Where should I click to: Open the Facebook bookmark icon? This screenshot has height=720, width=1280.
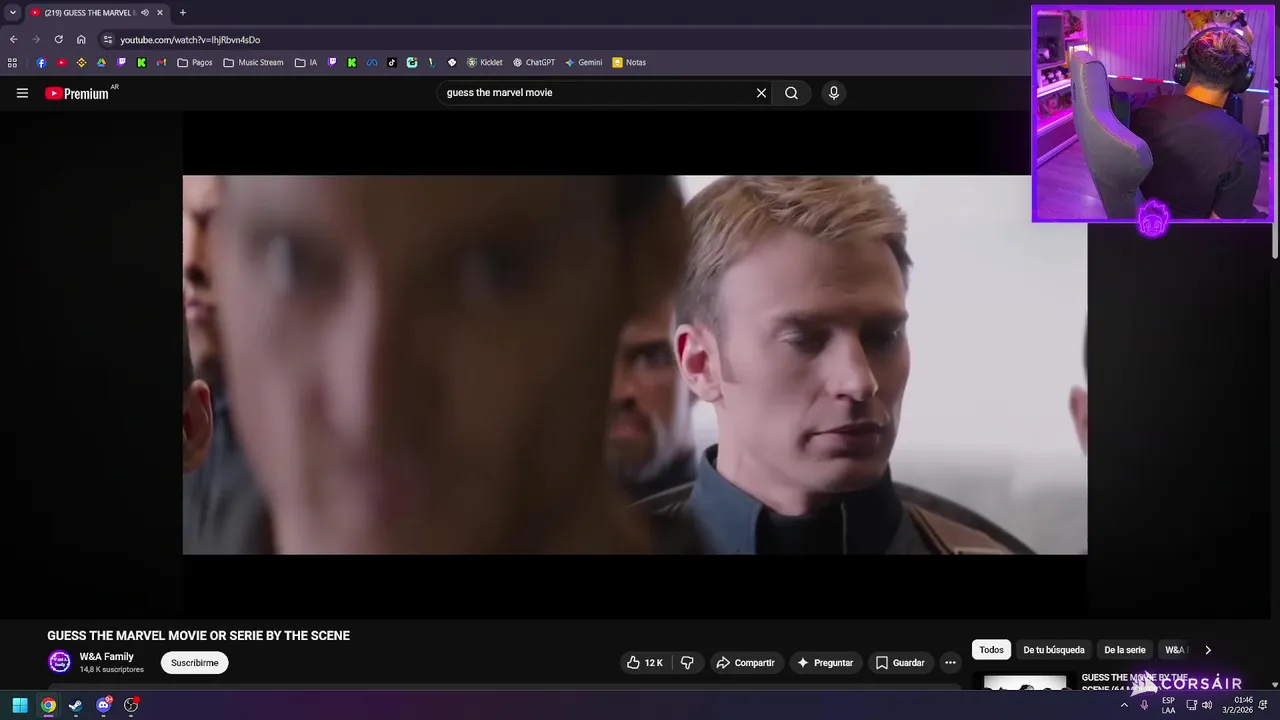tap(41, 62)
